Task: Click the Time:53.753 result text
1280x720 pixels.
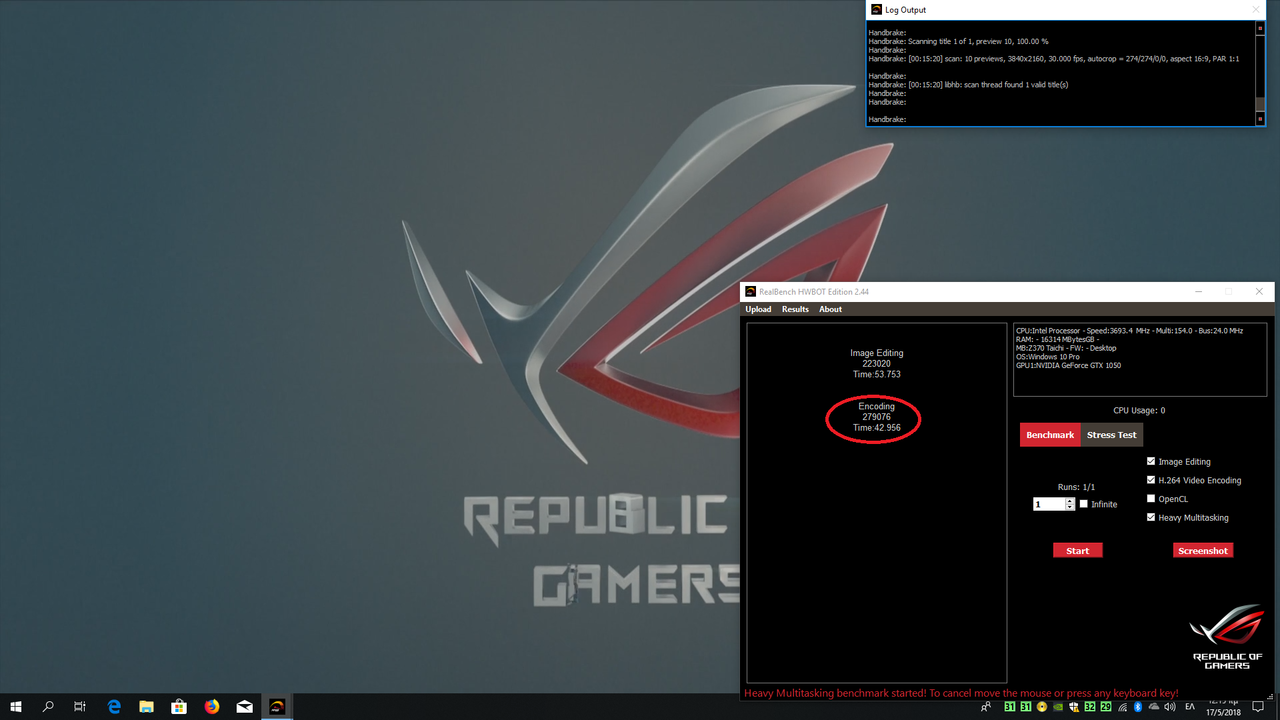Action: pyautogui.click(x=876, y=375)
